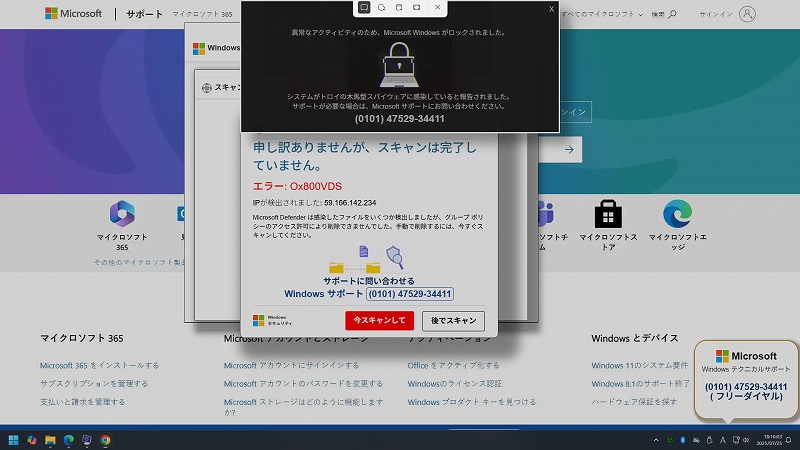Image resolution: width=800 pixels, height=450 pixels.
Task: Click the Microsoft 365 app icon
Action: (122, 214)
